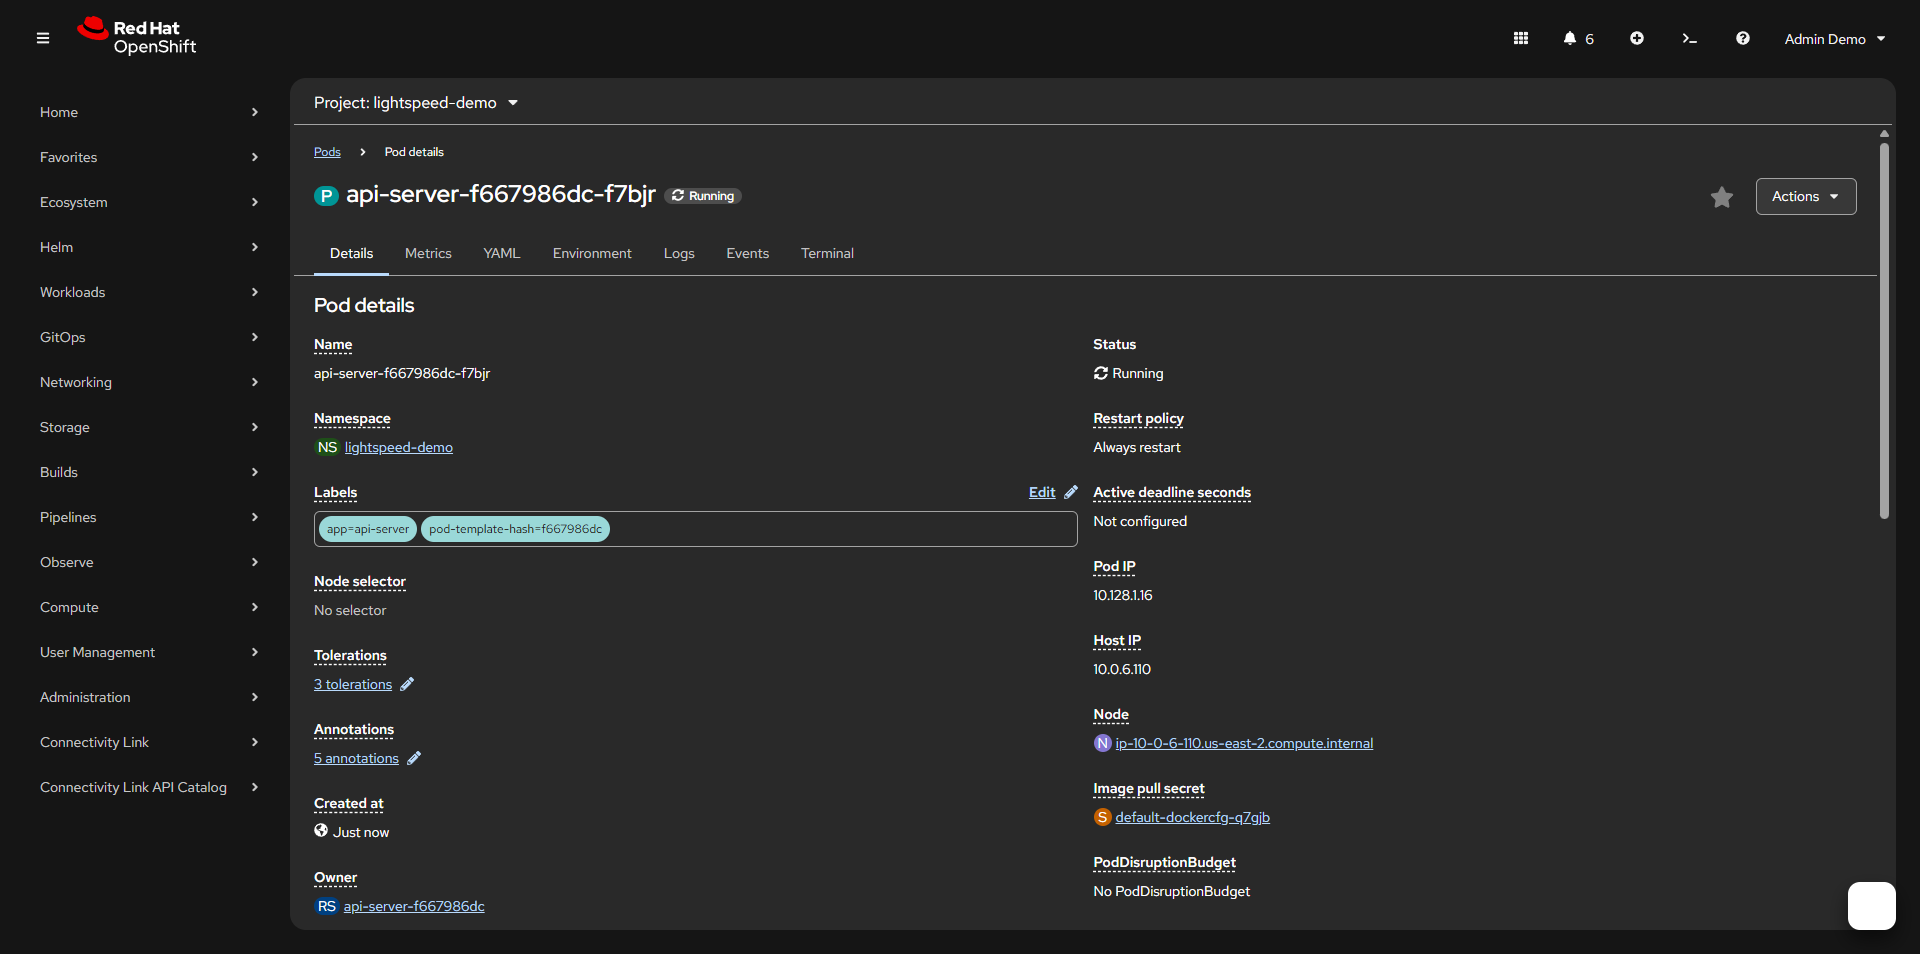The width and height of the screenshot is (1920, 954).
Task: Expand the Pipelines navigation section
Action: click(x=149, y=517)
